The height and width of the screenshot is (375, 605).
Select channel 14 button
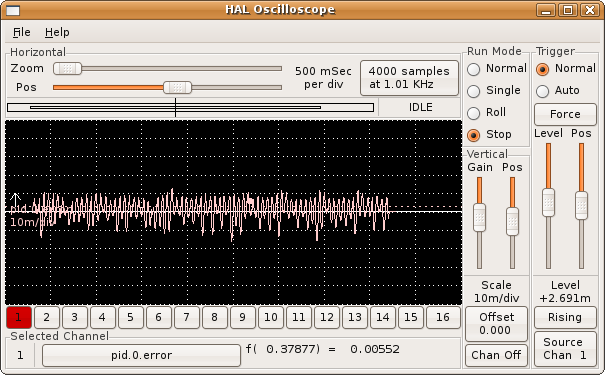[x=383, y=318]
